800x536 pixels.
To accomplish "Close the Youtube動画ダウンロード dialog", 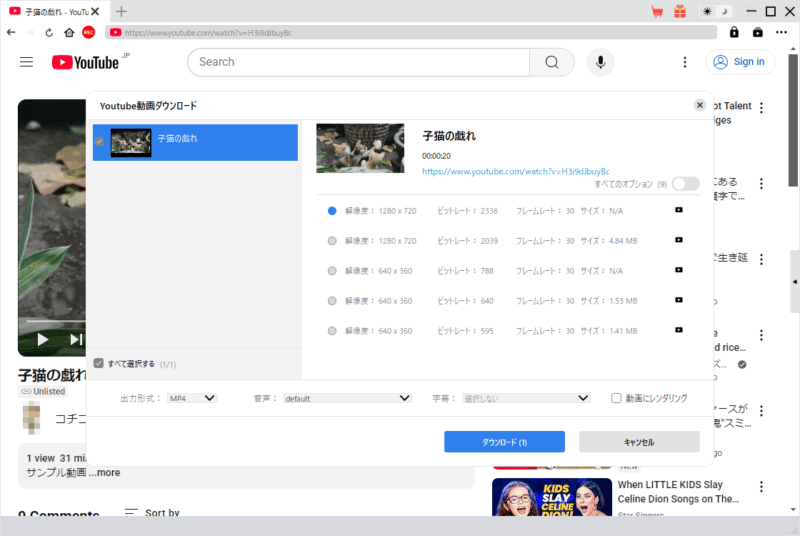I will click(x=699, y=105).
